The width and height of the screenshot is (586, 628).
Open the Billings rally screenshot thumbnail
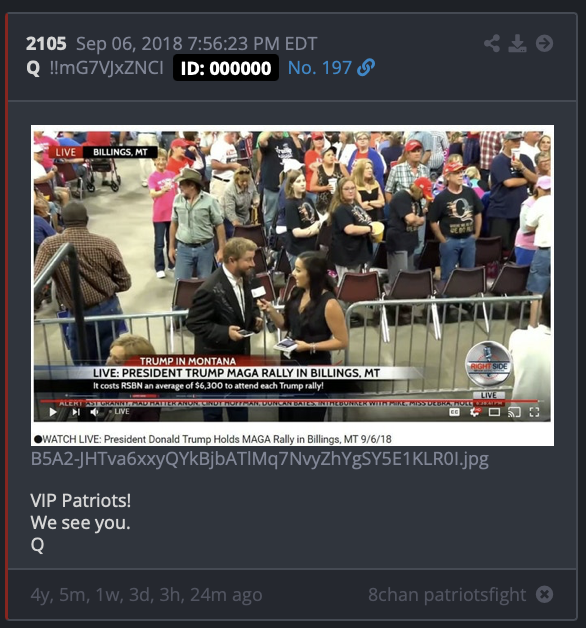(292, 285)
